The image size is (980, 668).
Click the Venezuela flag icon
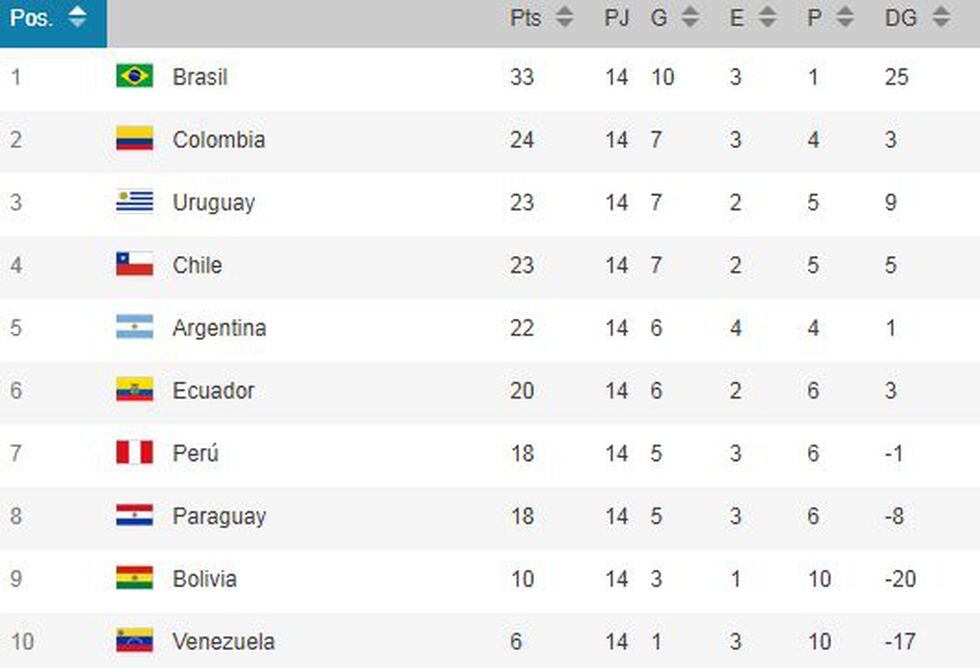pos(134,641)
